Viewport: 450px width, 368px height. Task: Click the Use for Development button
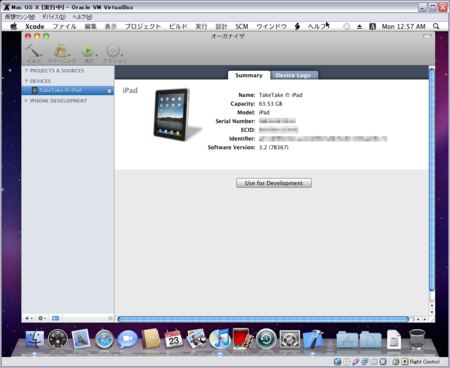pos(274,183)
